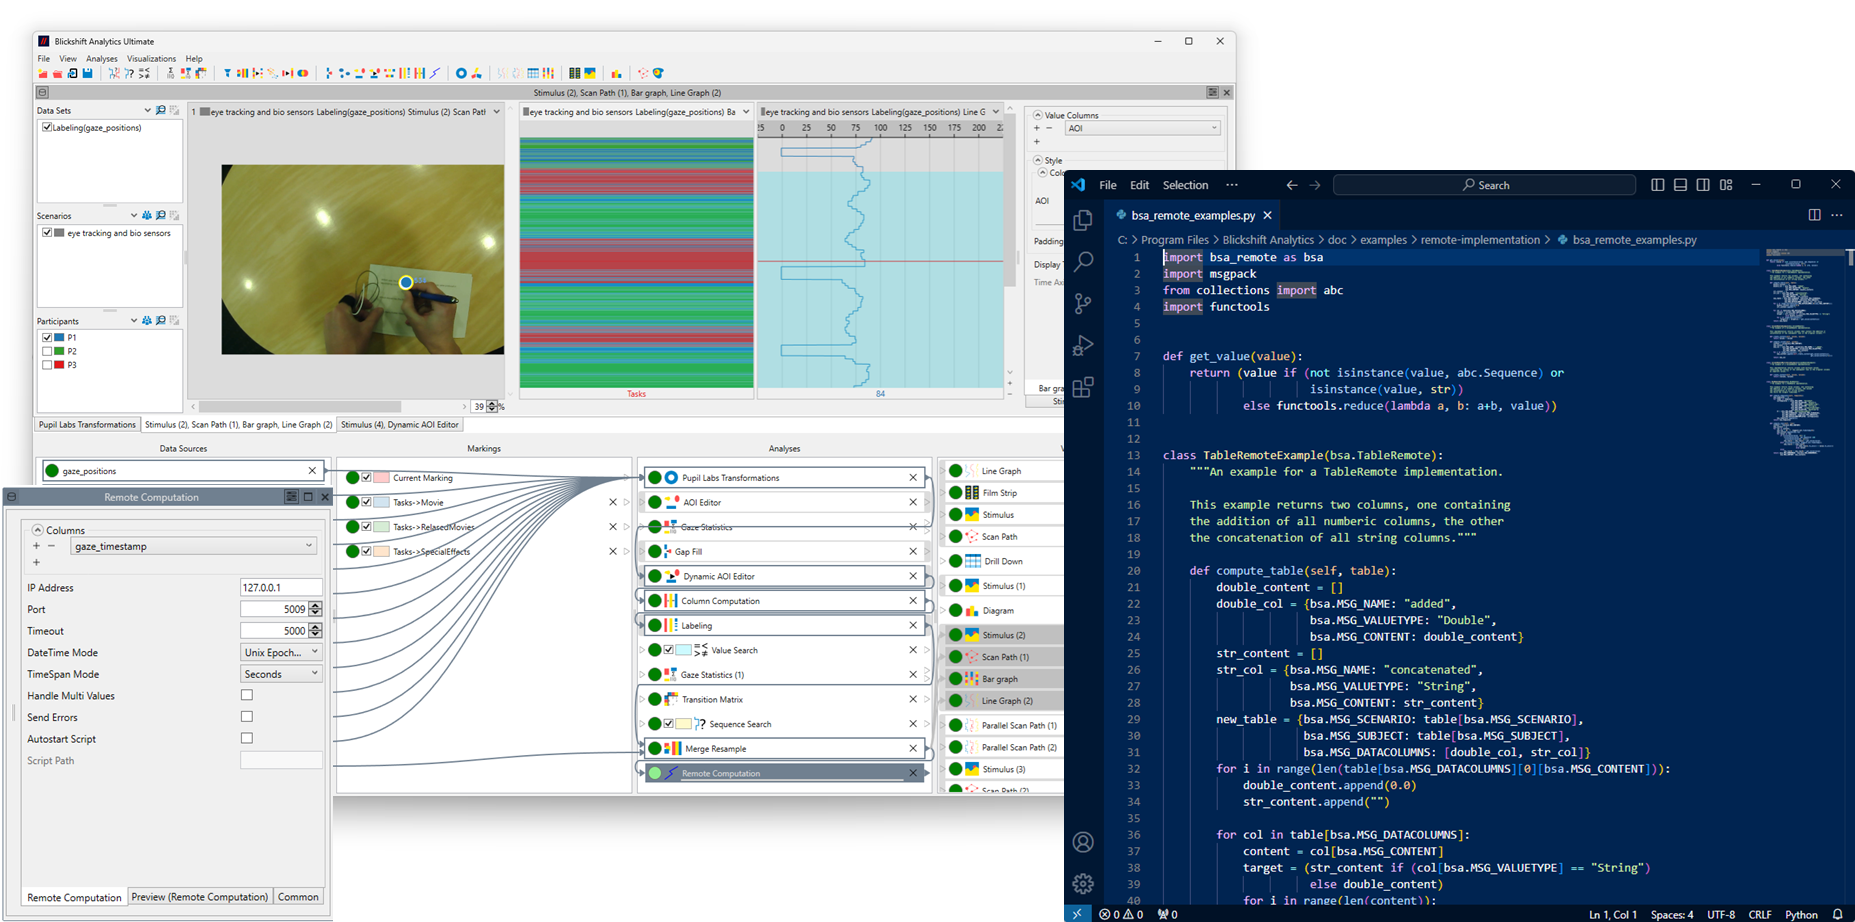Click the P1 blue color swatch
The width and height of the screenshot is (1855, 922).
pos(59,338)
